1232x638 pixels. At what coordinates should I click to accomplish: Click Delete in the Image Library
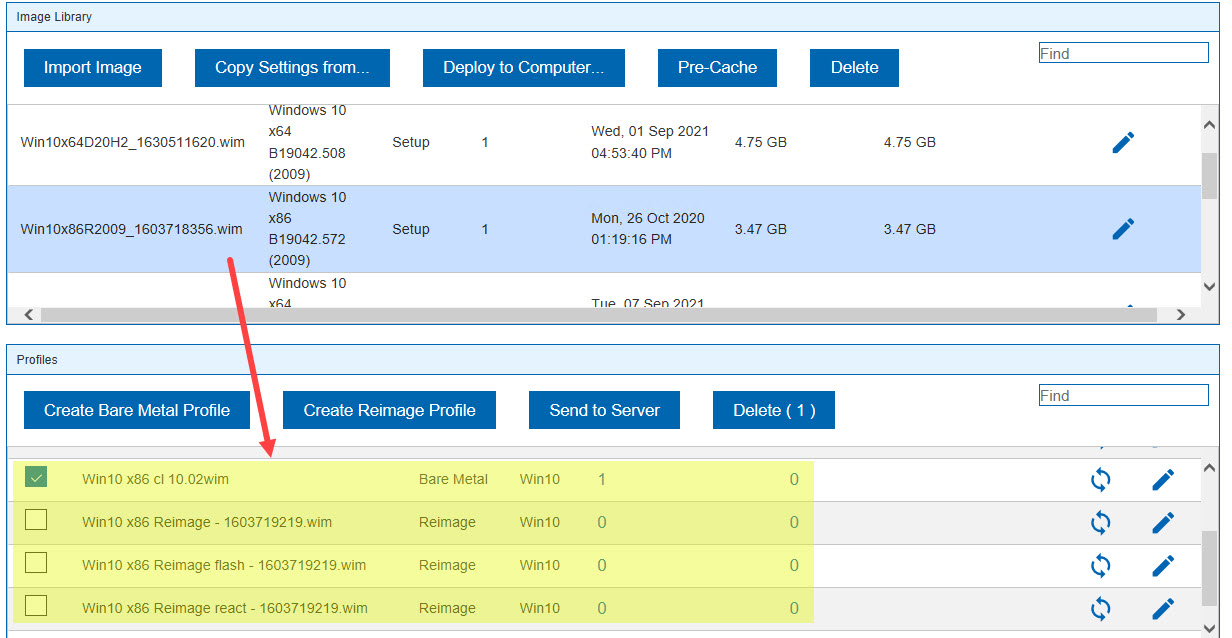tap(855, 68)
